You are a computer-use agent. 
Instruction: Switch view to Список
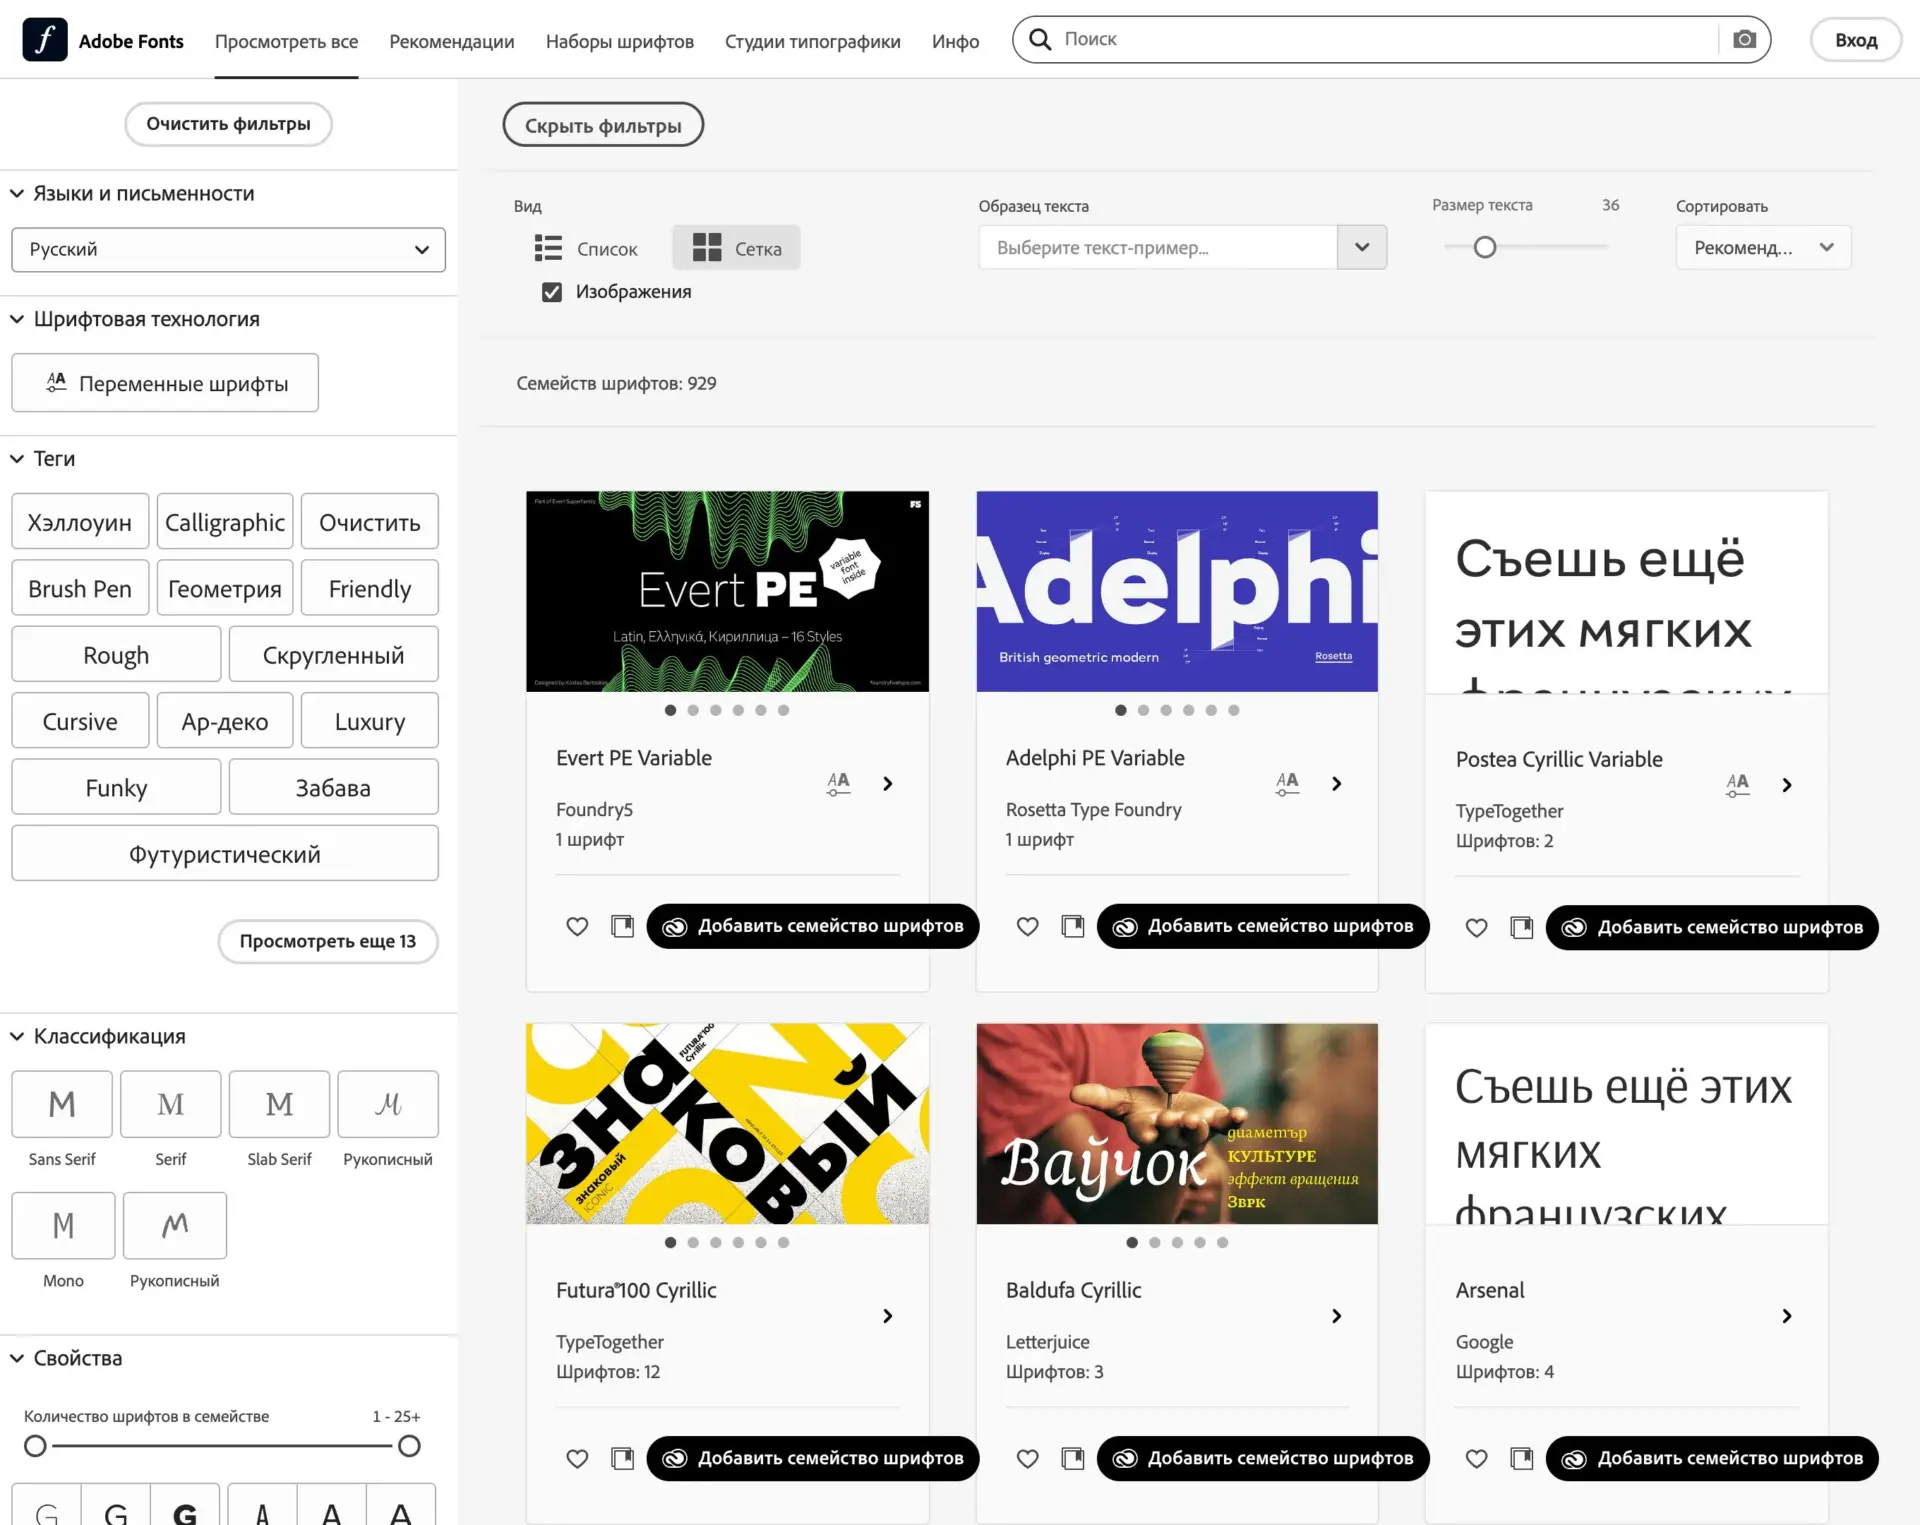click(x=586, y=248)
